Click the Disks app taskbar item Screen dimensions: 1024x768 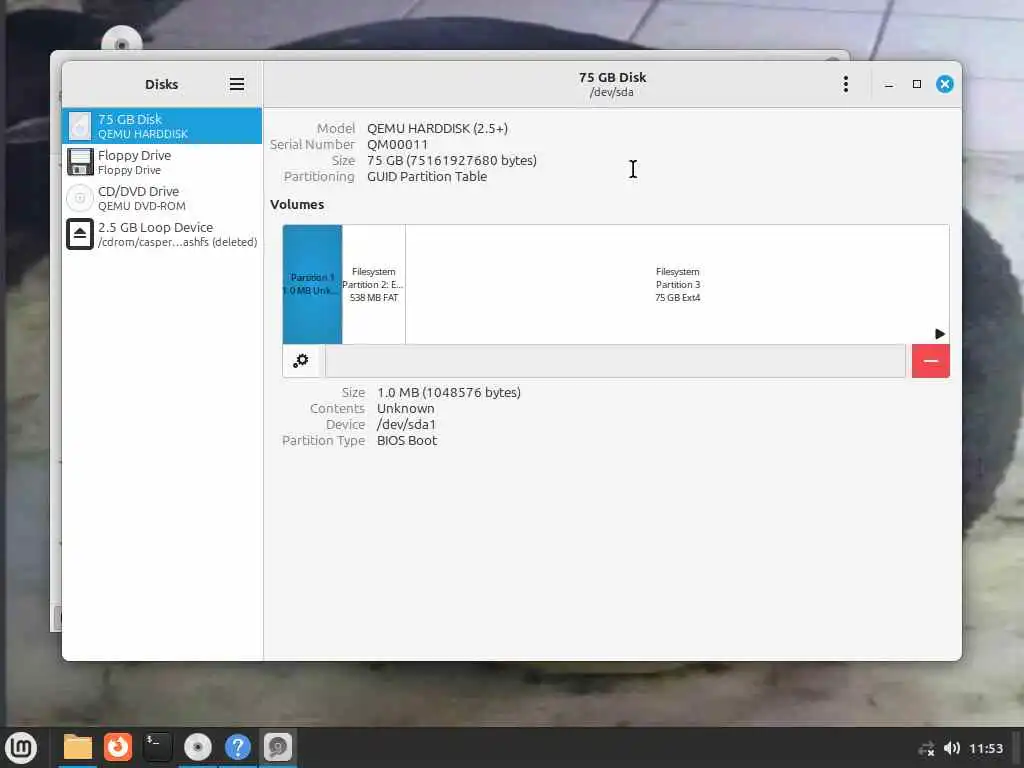coord(278,747)
